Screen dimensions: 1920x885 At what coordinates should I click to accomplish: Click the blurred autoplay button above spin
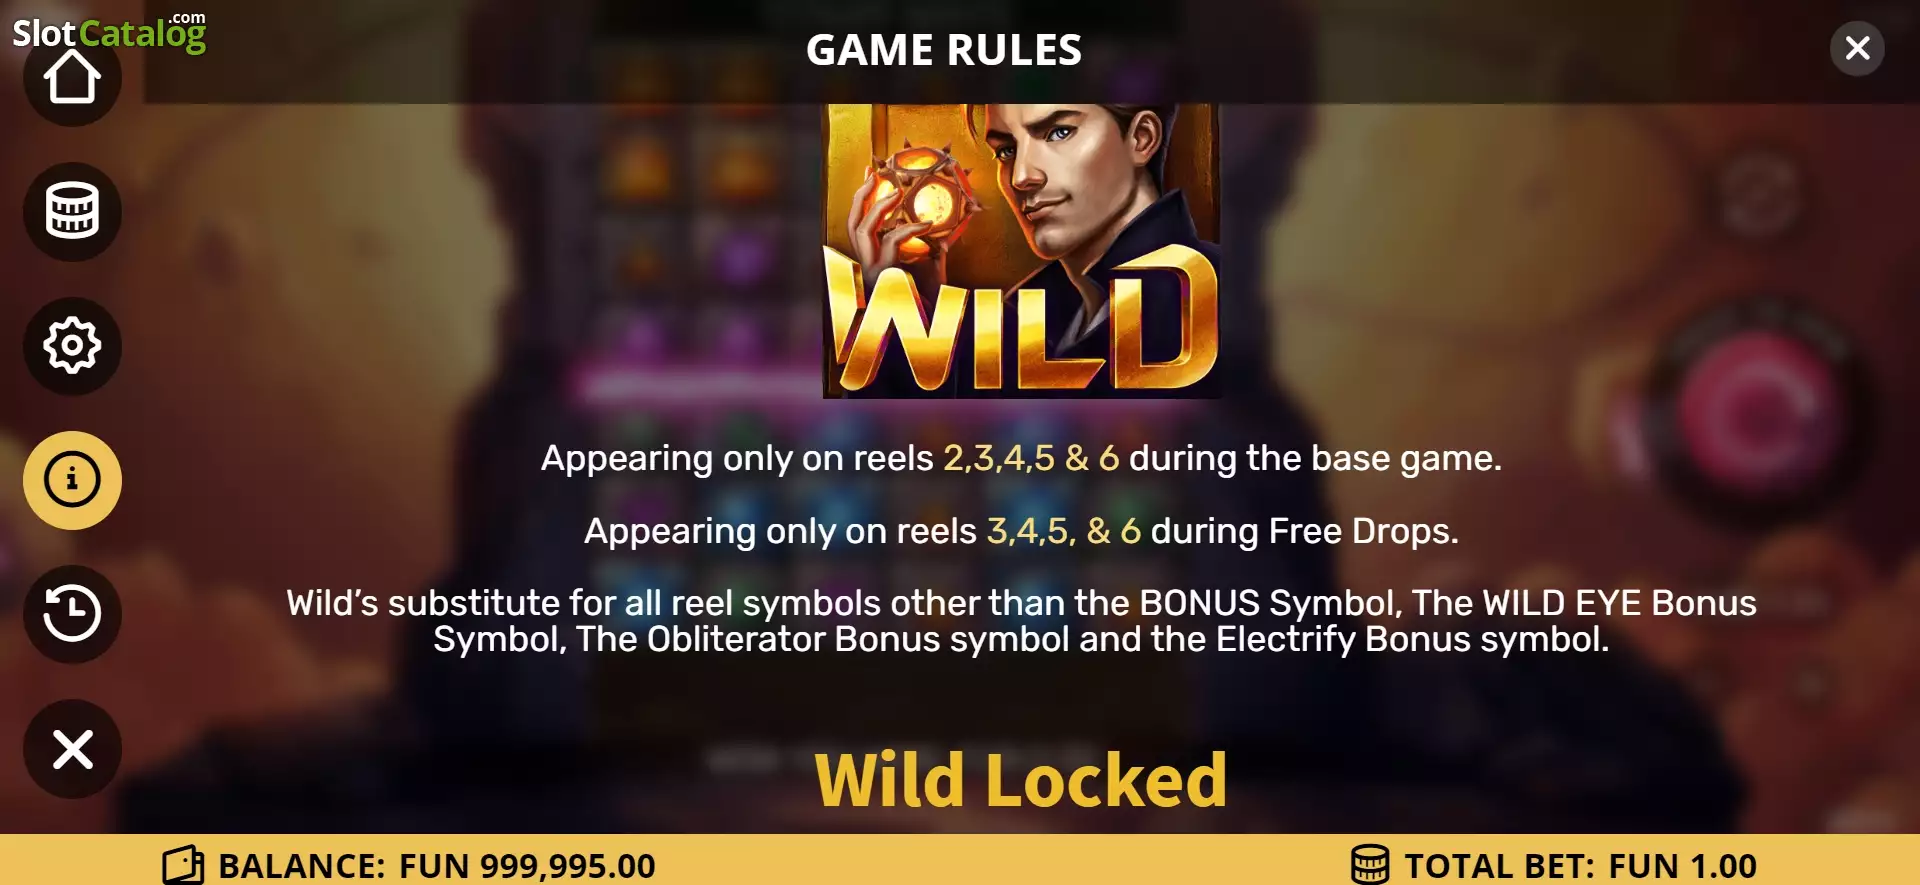coord(1757,195)
